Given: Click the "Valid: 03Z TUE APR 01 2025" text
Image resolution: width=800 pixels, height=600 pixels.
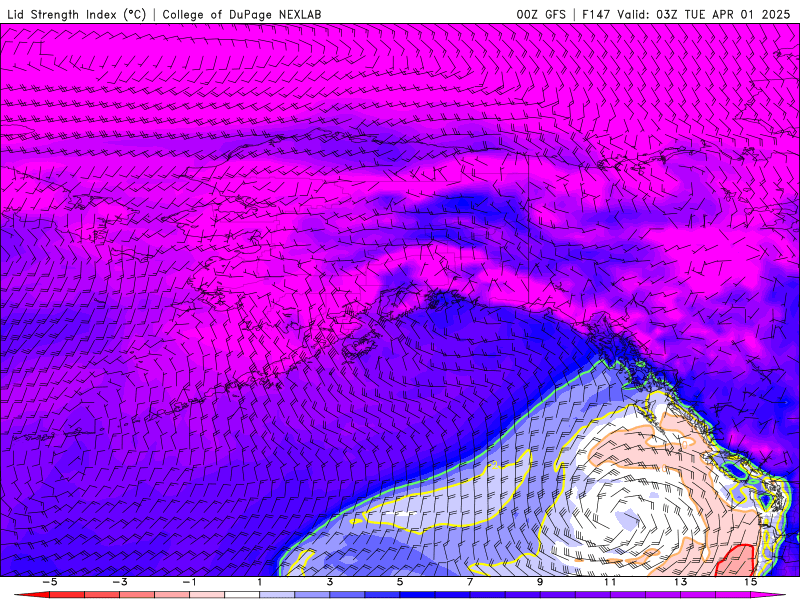Looking at the screenshot, I should (x=704, y=14).
